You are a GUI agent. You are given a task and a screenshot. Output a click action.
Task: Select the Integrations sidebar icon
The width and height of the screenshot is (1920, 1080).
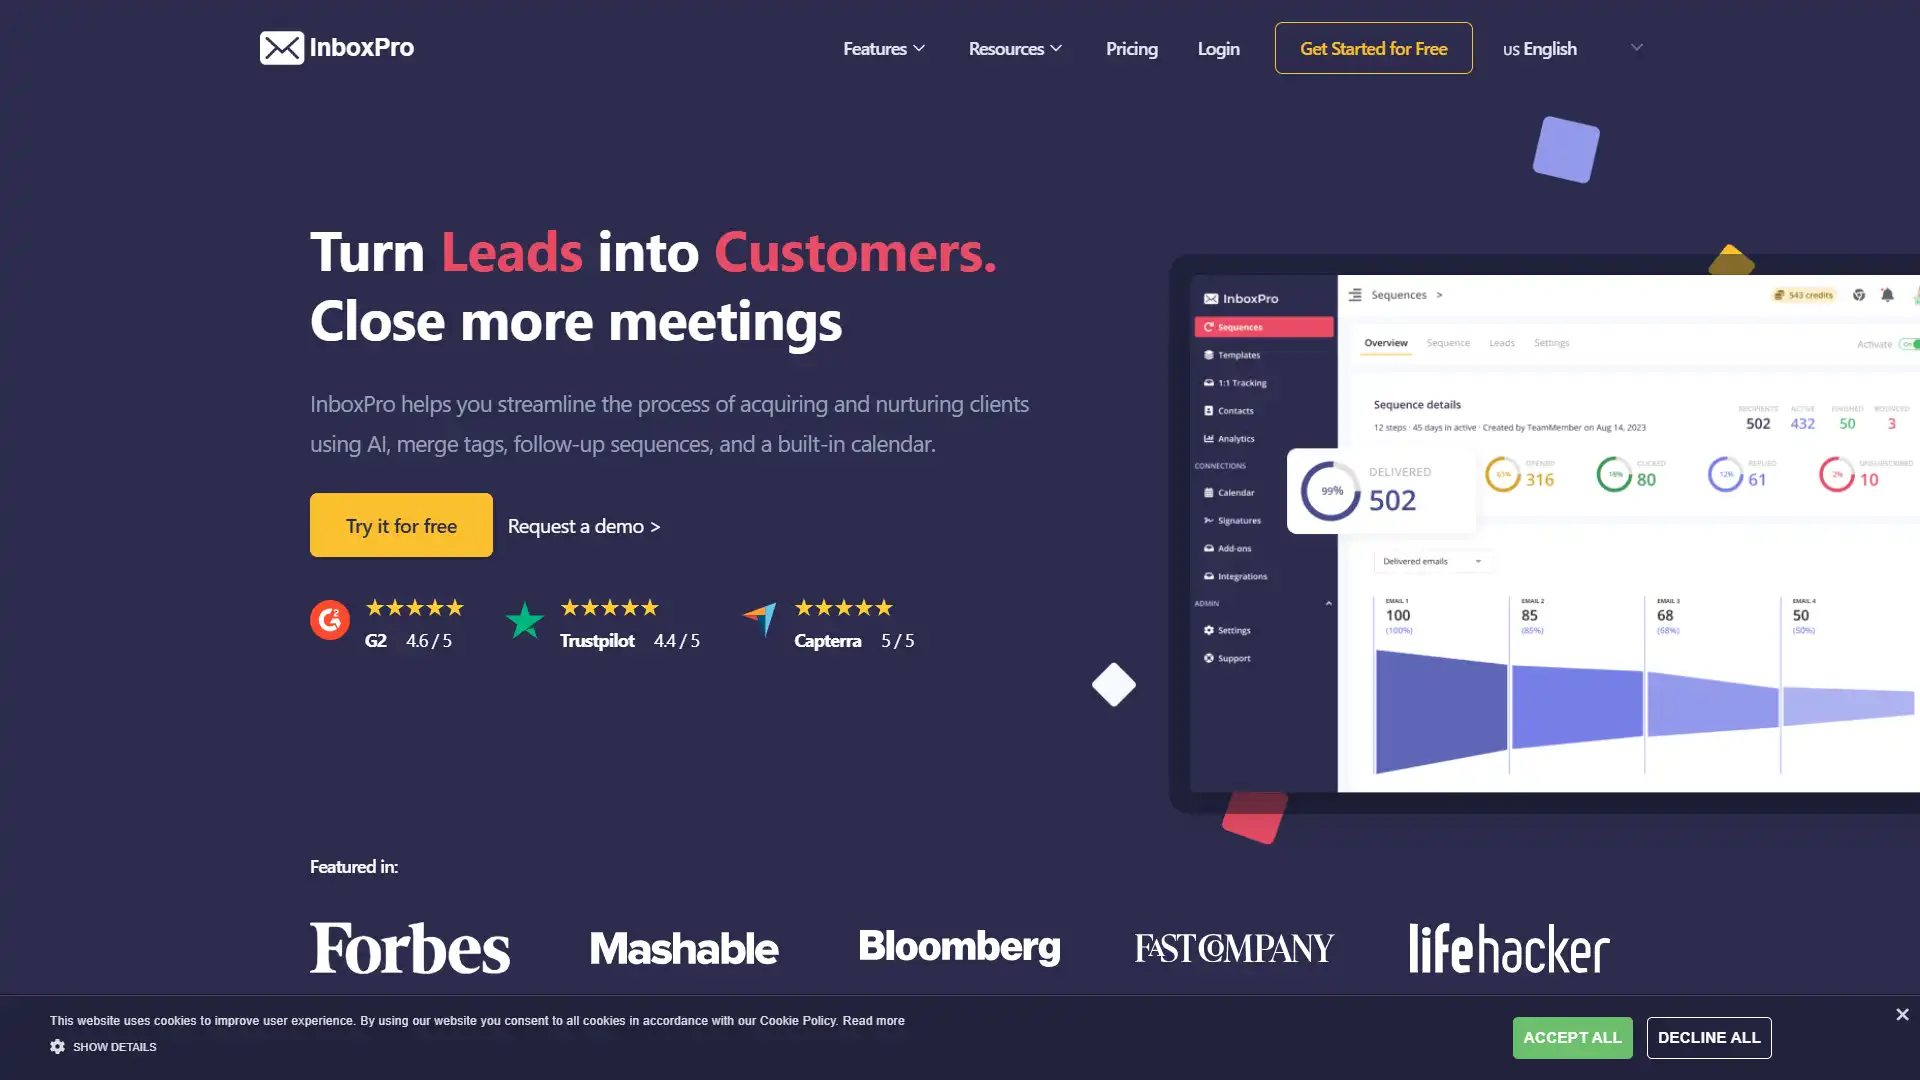pos(1208,576)
